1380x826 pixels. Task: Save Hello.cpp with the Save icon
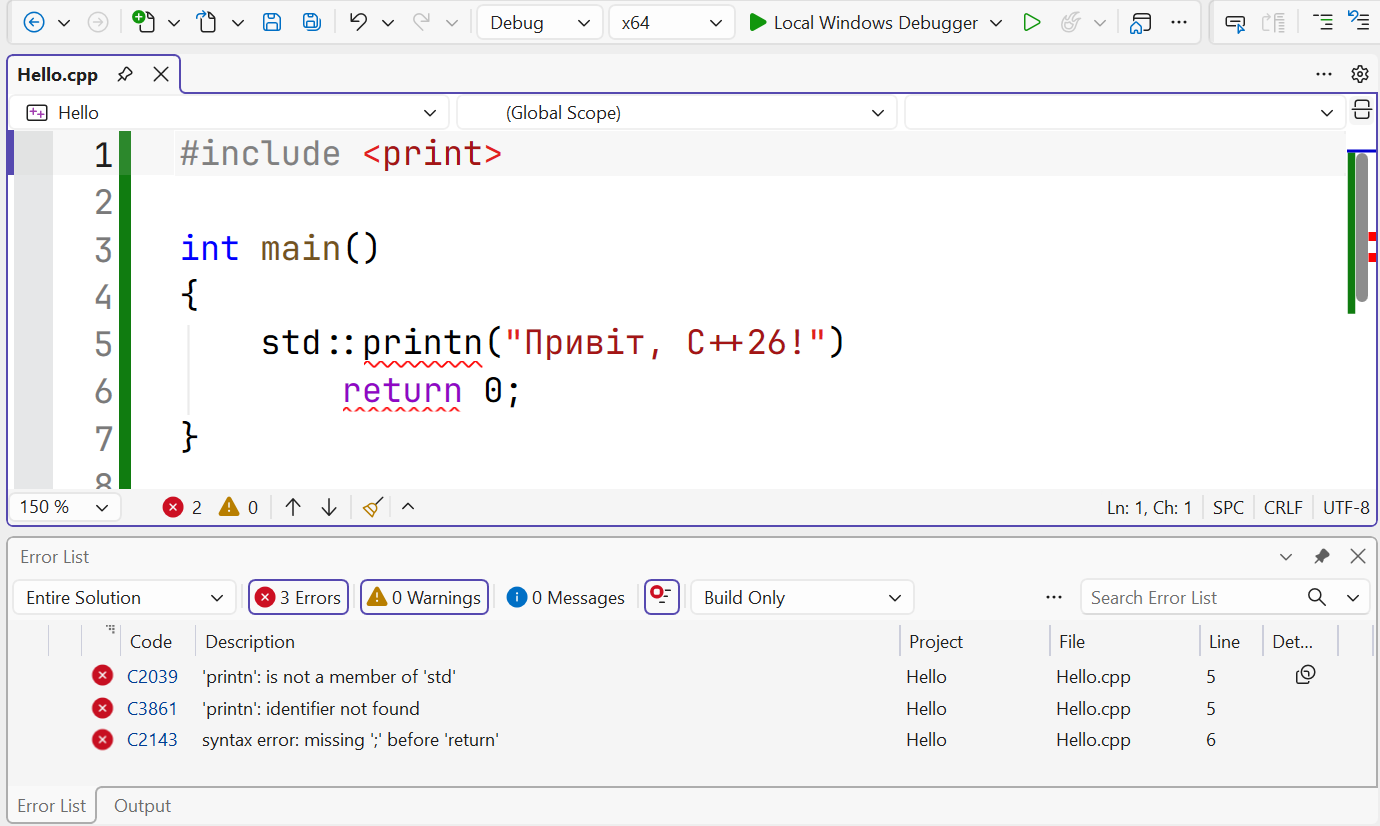tap(272, 22)
